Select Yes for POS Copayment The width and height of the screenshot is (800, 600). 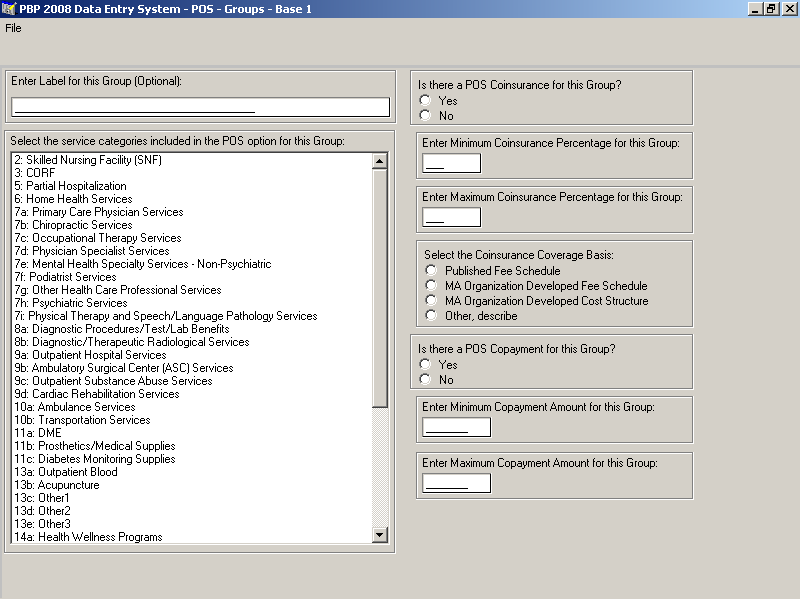pos(425,364)
